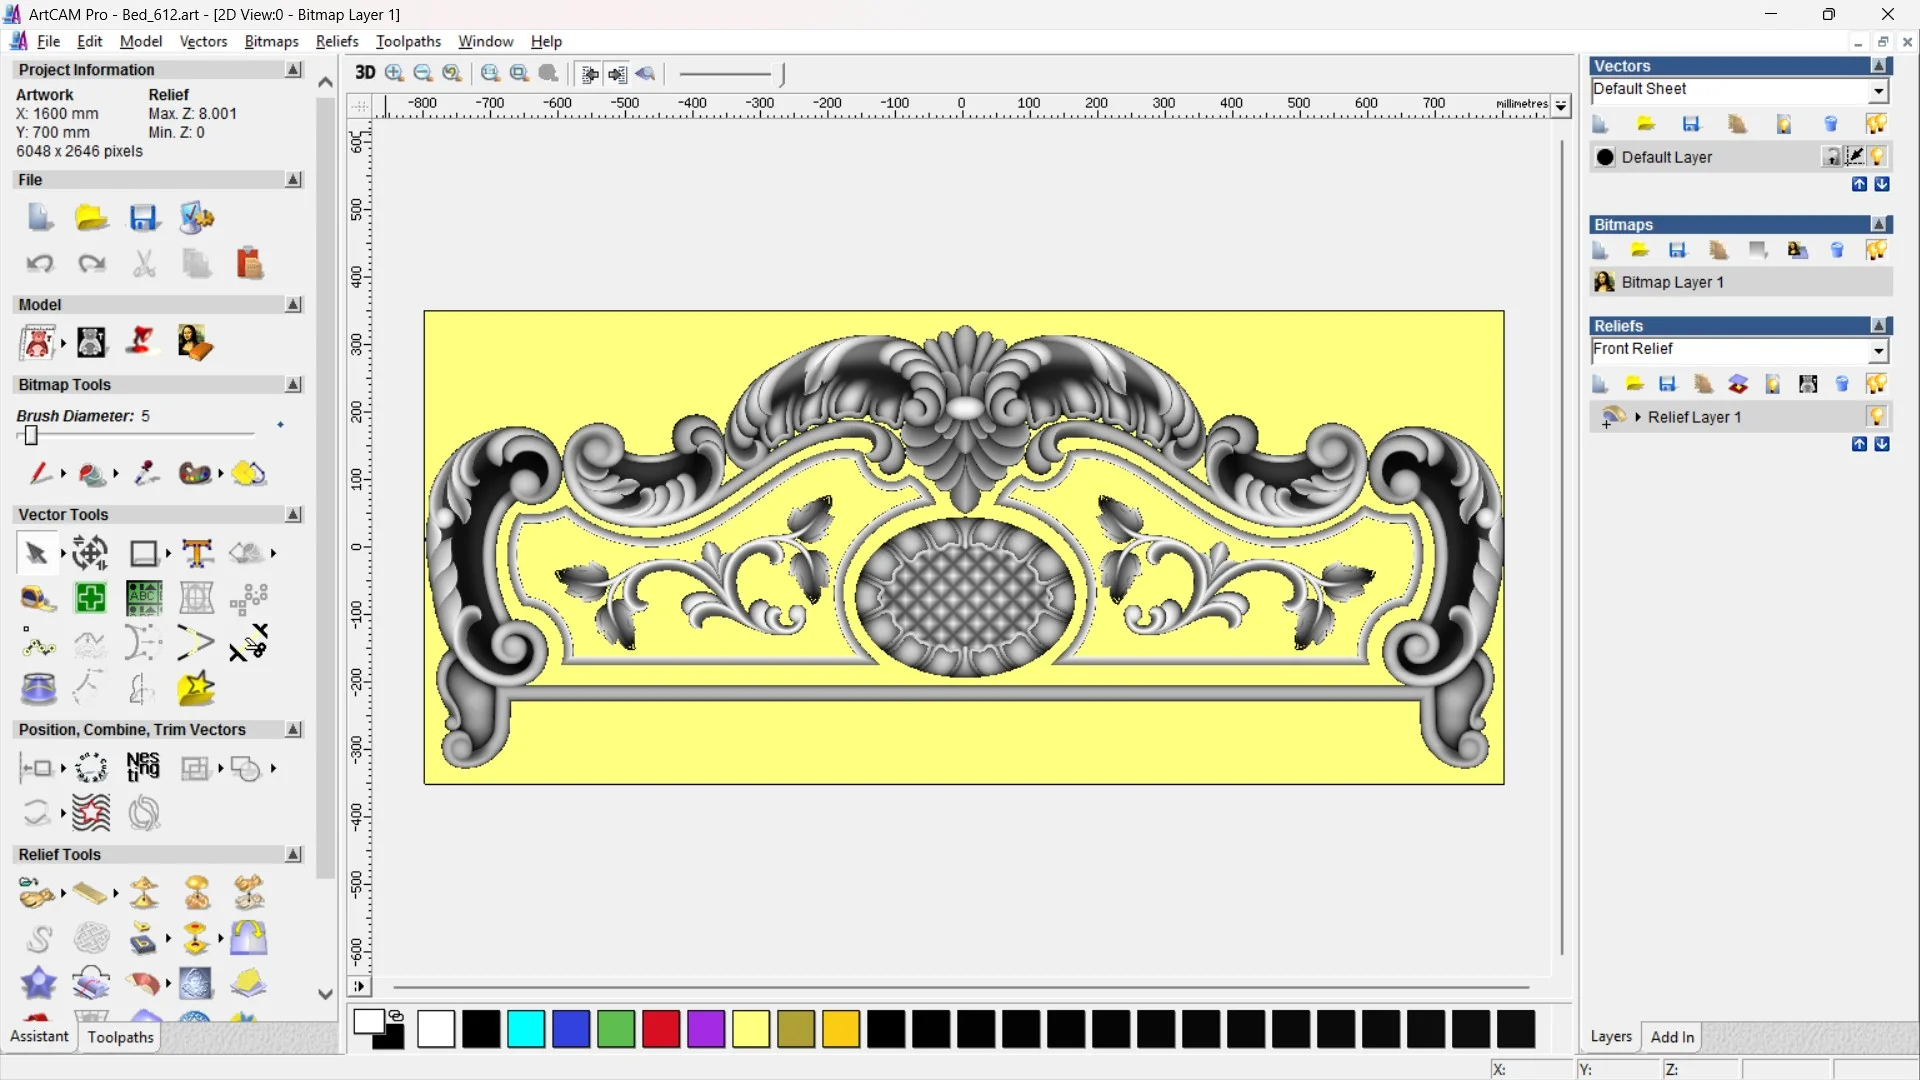Viewport: 1920px width, 1080px height.
Task: Select the vector selection arrow tool
Action: pos(37,553)
